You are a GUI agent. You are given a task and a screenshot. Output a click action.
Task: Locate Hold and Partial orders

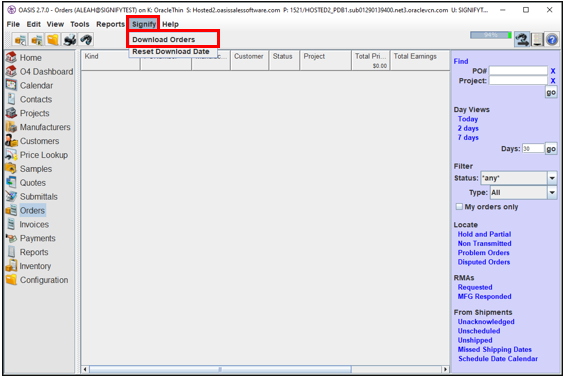pyautogui.click(x=484, y=234)
